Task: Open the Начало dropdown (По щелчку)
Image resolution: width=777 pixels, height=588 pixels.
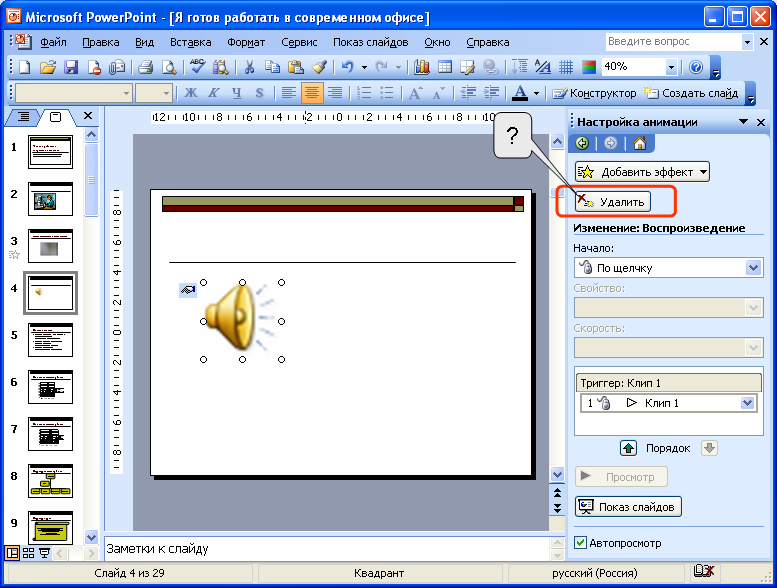Action: [753, 268]
